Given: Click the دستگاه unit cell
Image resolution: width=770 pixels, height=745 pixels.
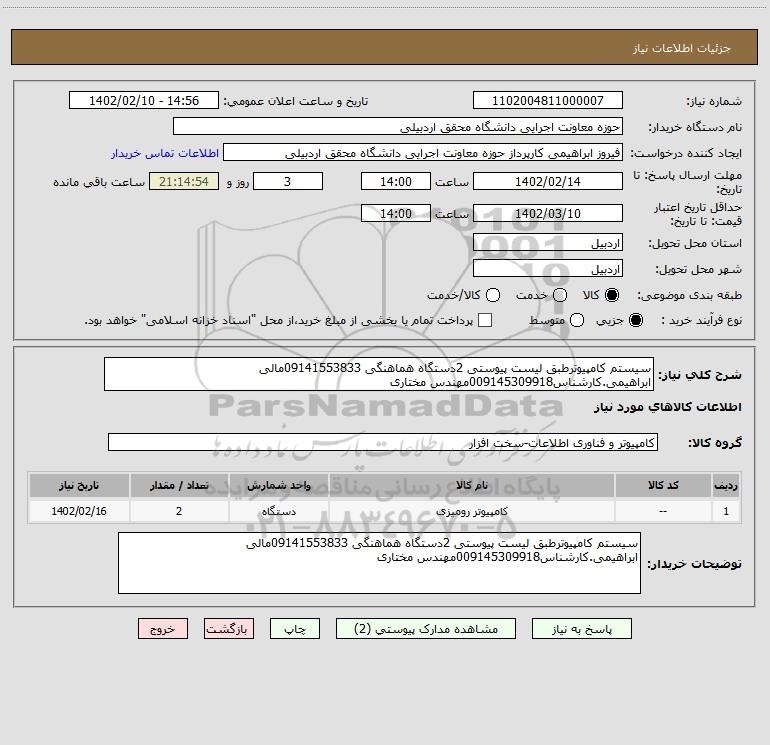Looking at the screenshot, I should point(278,511).
